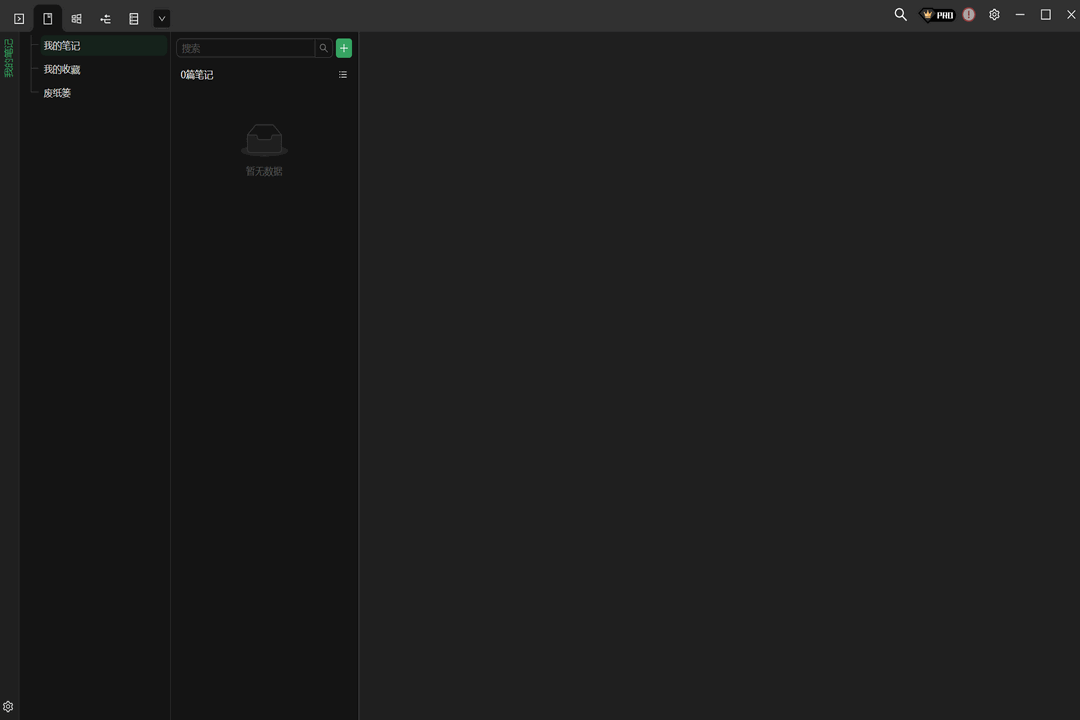1080x720 pixels.
Task: Select the notes document tab icon
Action: coord(47,18)
